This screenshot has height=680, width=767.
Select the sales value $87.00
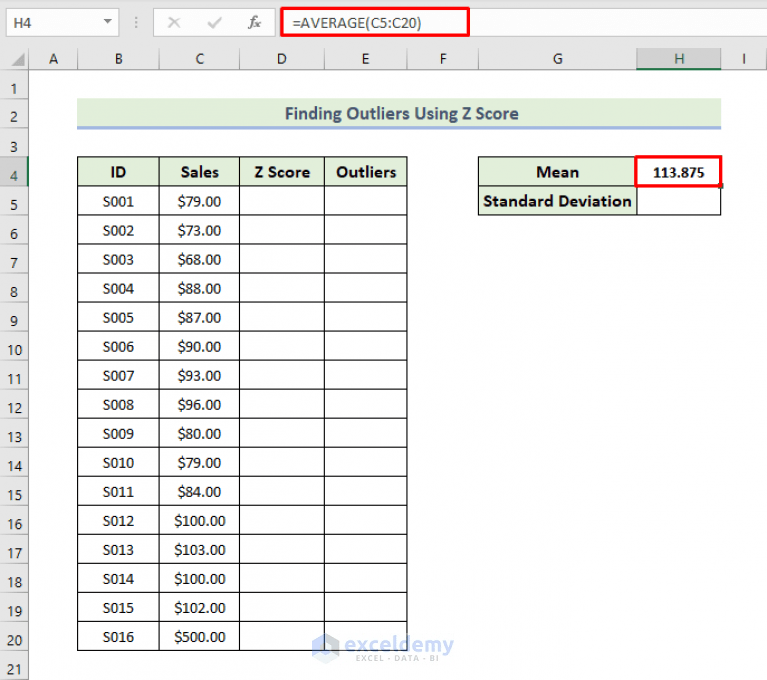[200, 317]
